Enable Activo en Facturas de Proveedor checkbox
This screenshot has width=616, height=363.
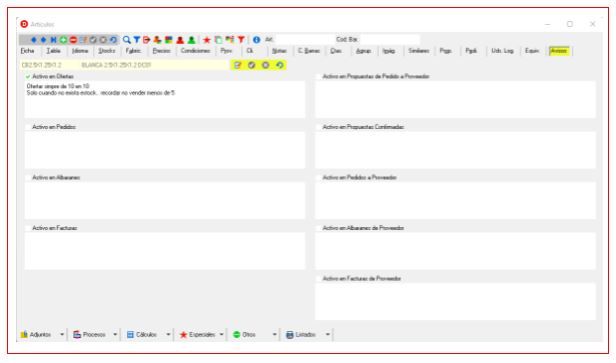pos(319,279)
